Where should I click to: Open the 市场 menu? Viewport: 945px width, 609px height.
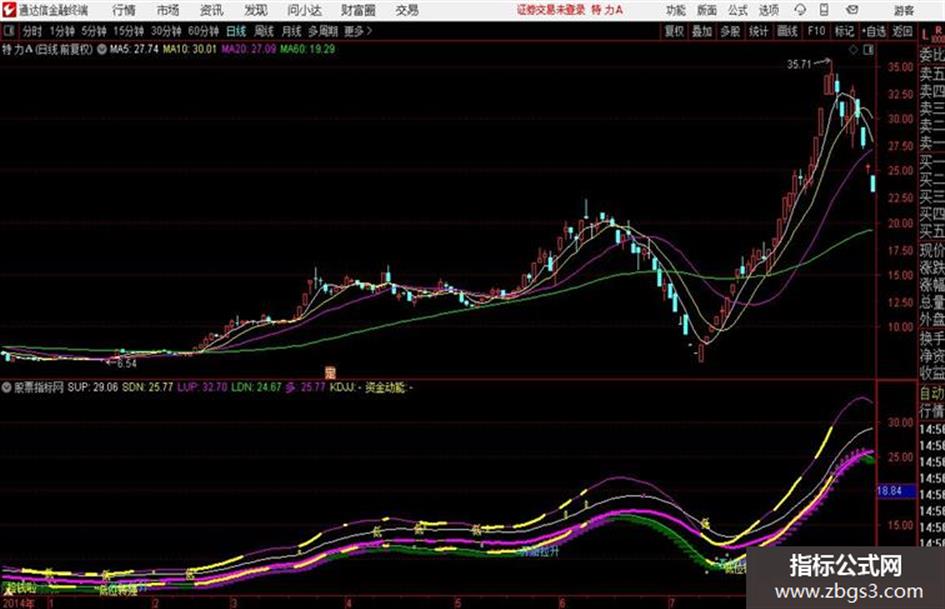tap(168, 10)
